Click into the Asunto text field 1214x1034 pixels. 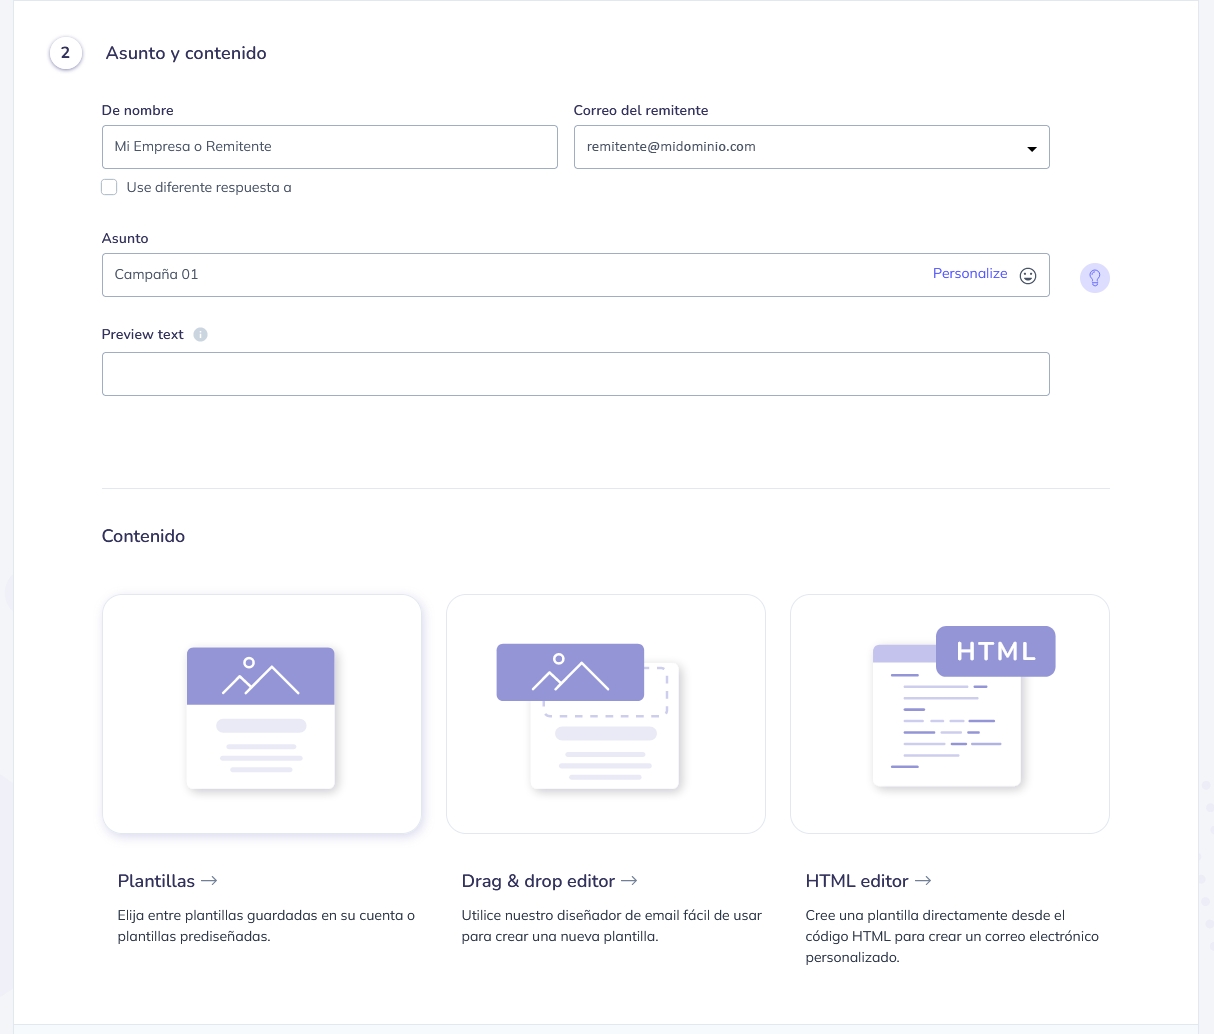pos(500,275)
